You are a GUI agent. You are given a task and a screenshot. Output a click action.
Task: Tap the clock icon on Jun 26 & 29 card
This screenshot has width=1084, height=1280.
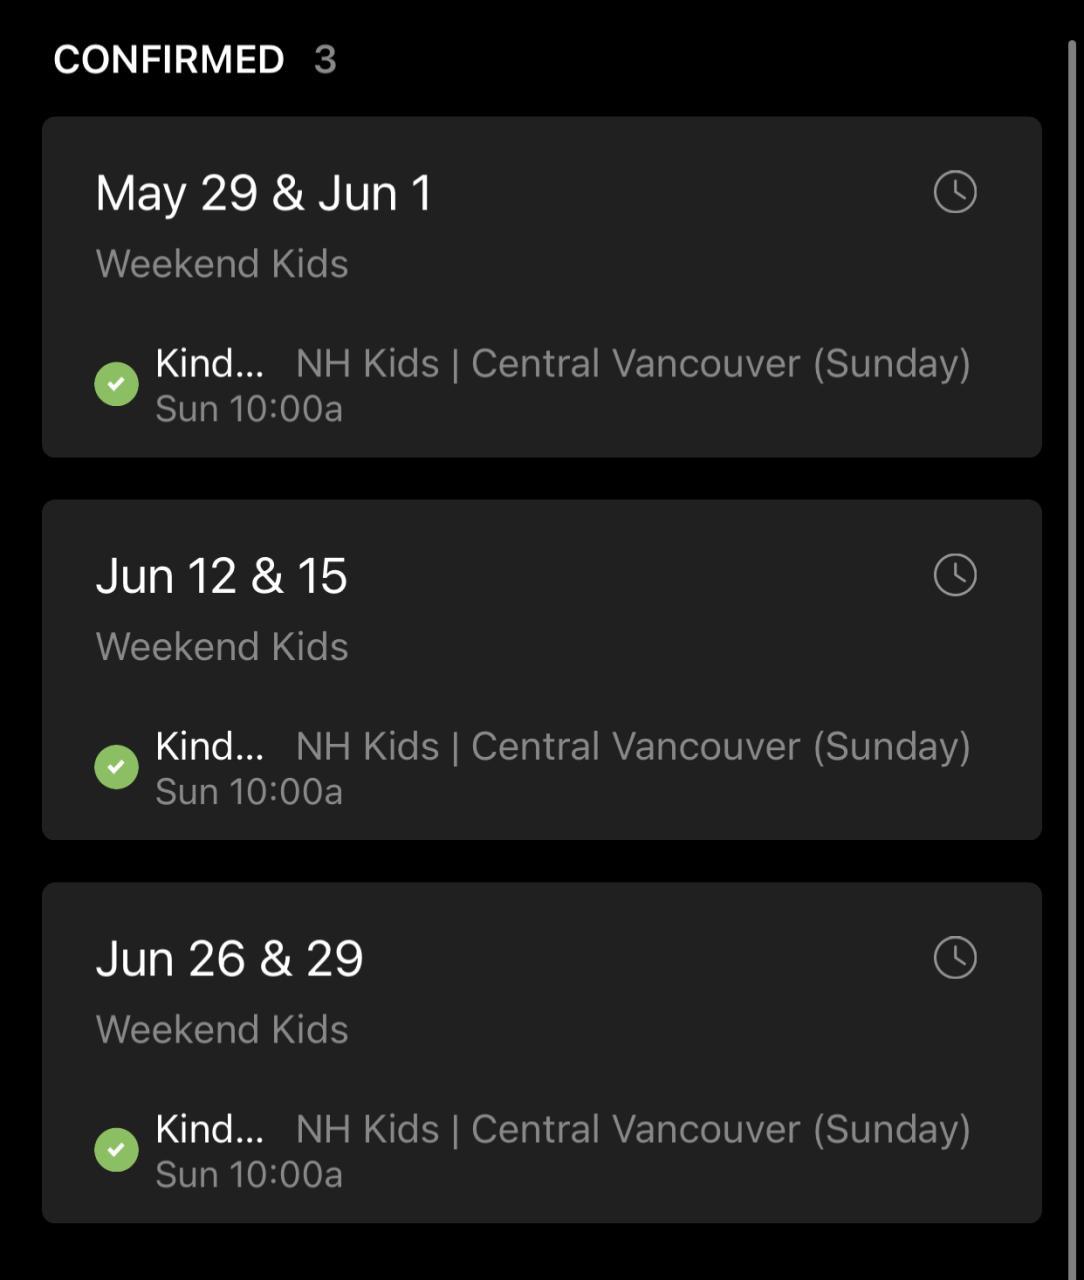[x=955, y=958]
